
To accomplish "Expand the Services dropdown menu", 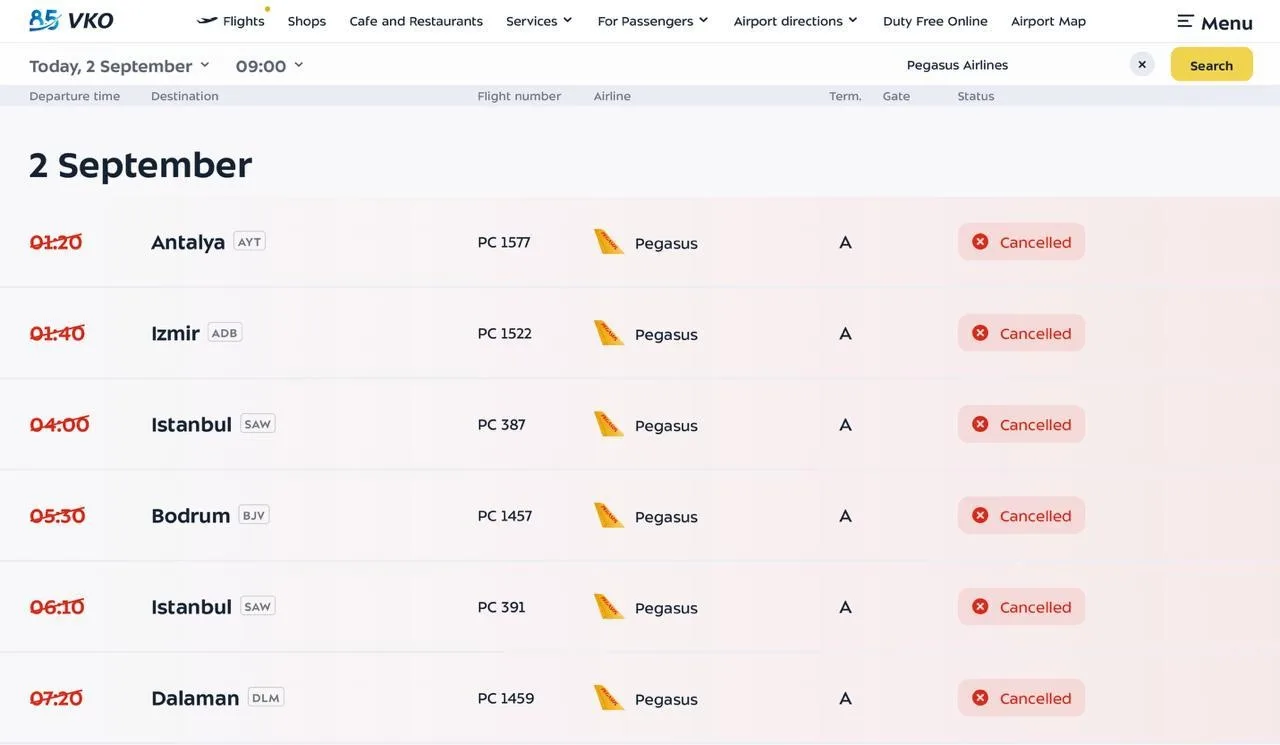I will [539, 21].
